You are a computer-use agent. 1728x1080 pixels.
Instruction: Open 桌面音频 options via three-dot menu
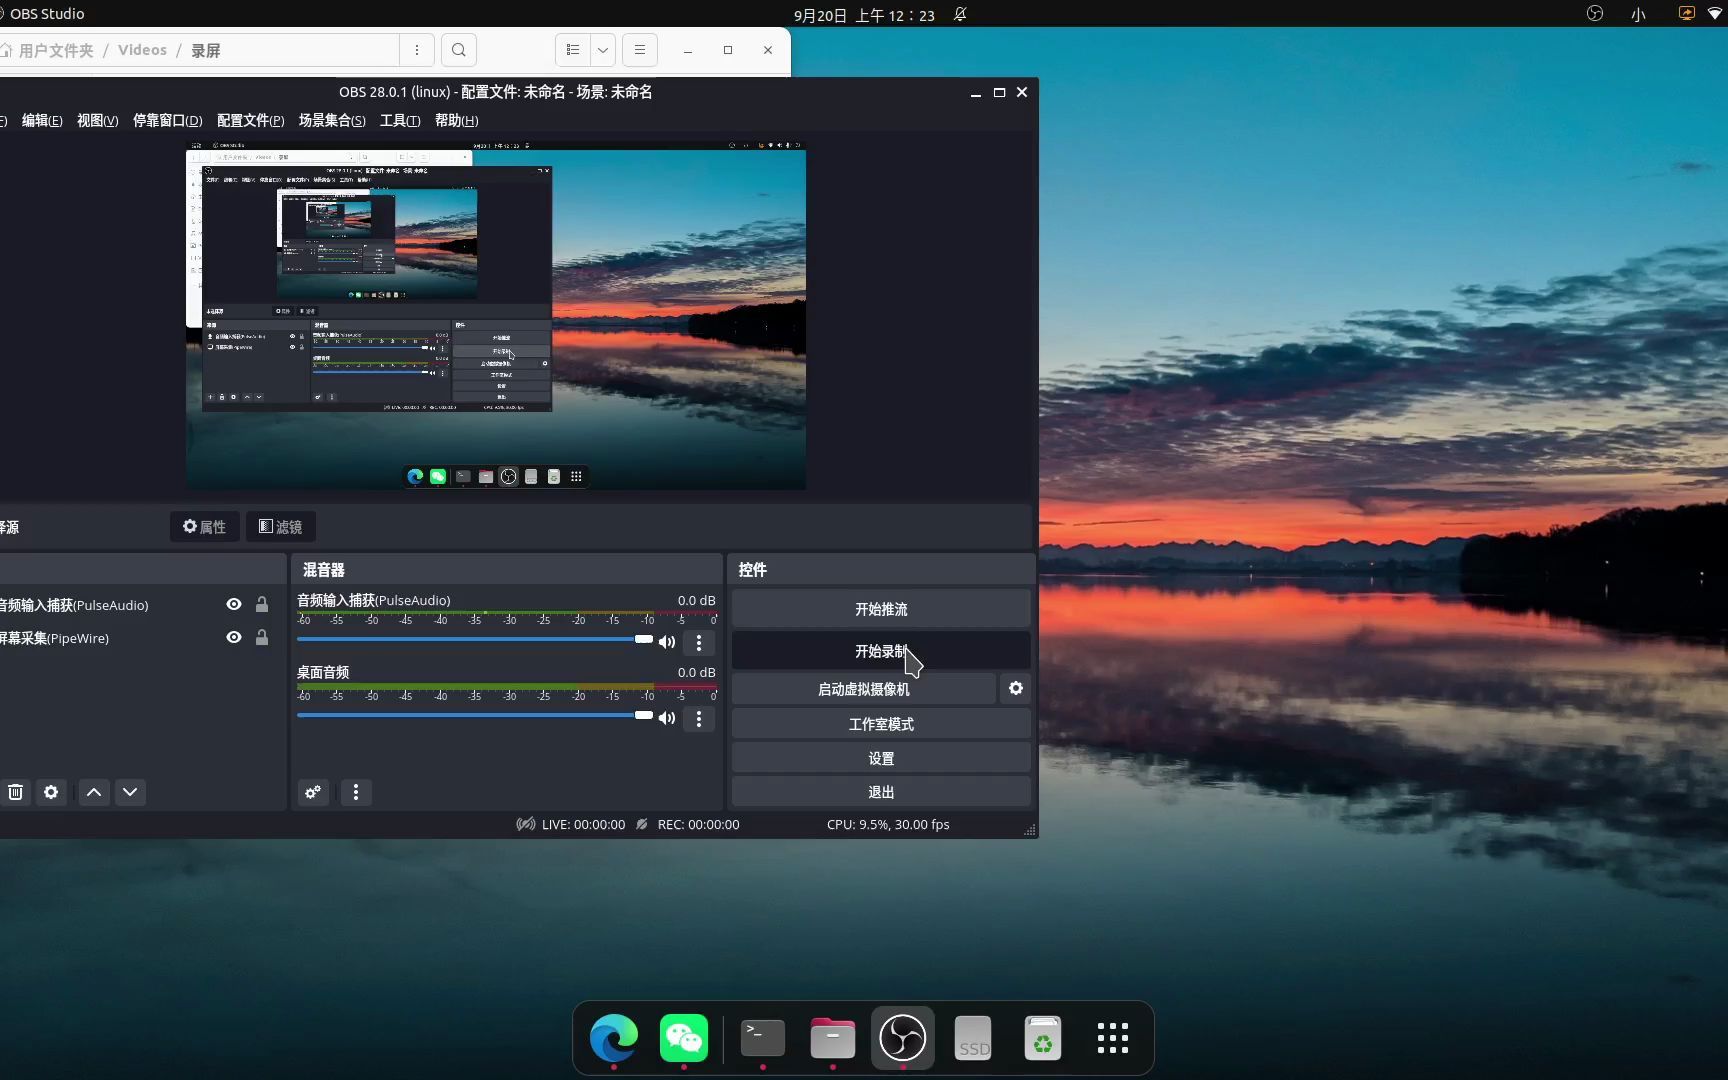[698, 719]
